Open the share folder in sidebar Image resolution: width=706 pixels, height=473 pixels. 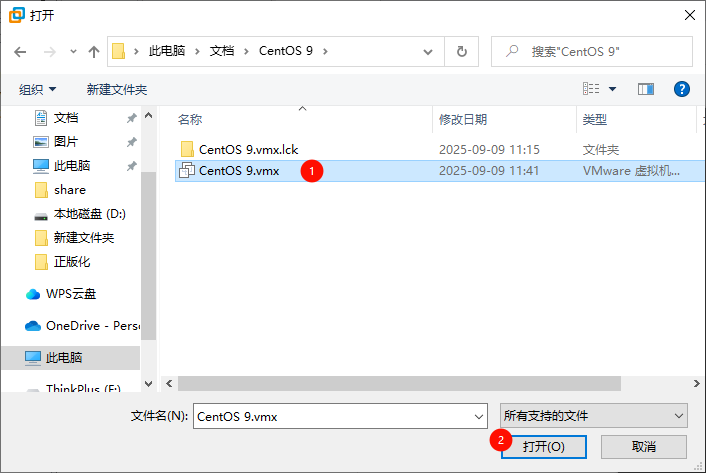[x=70, y=189]
